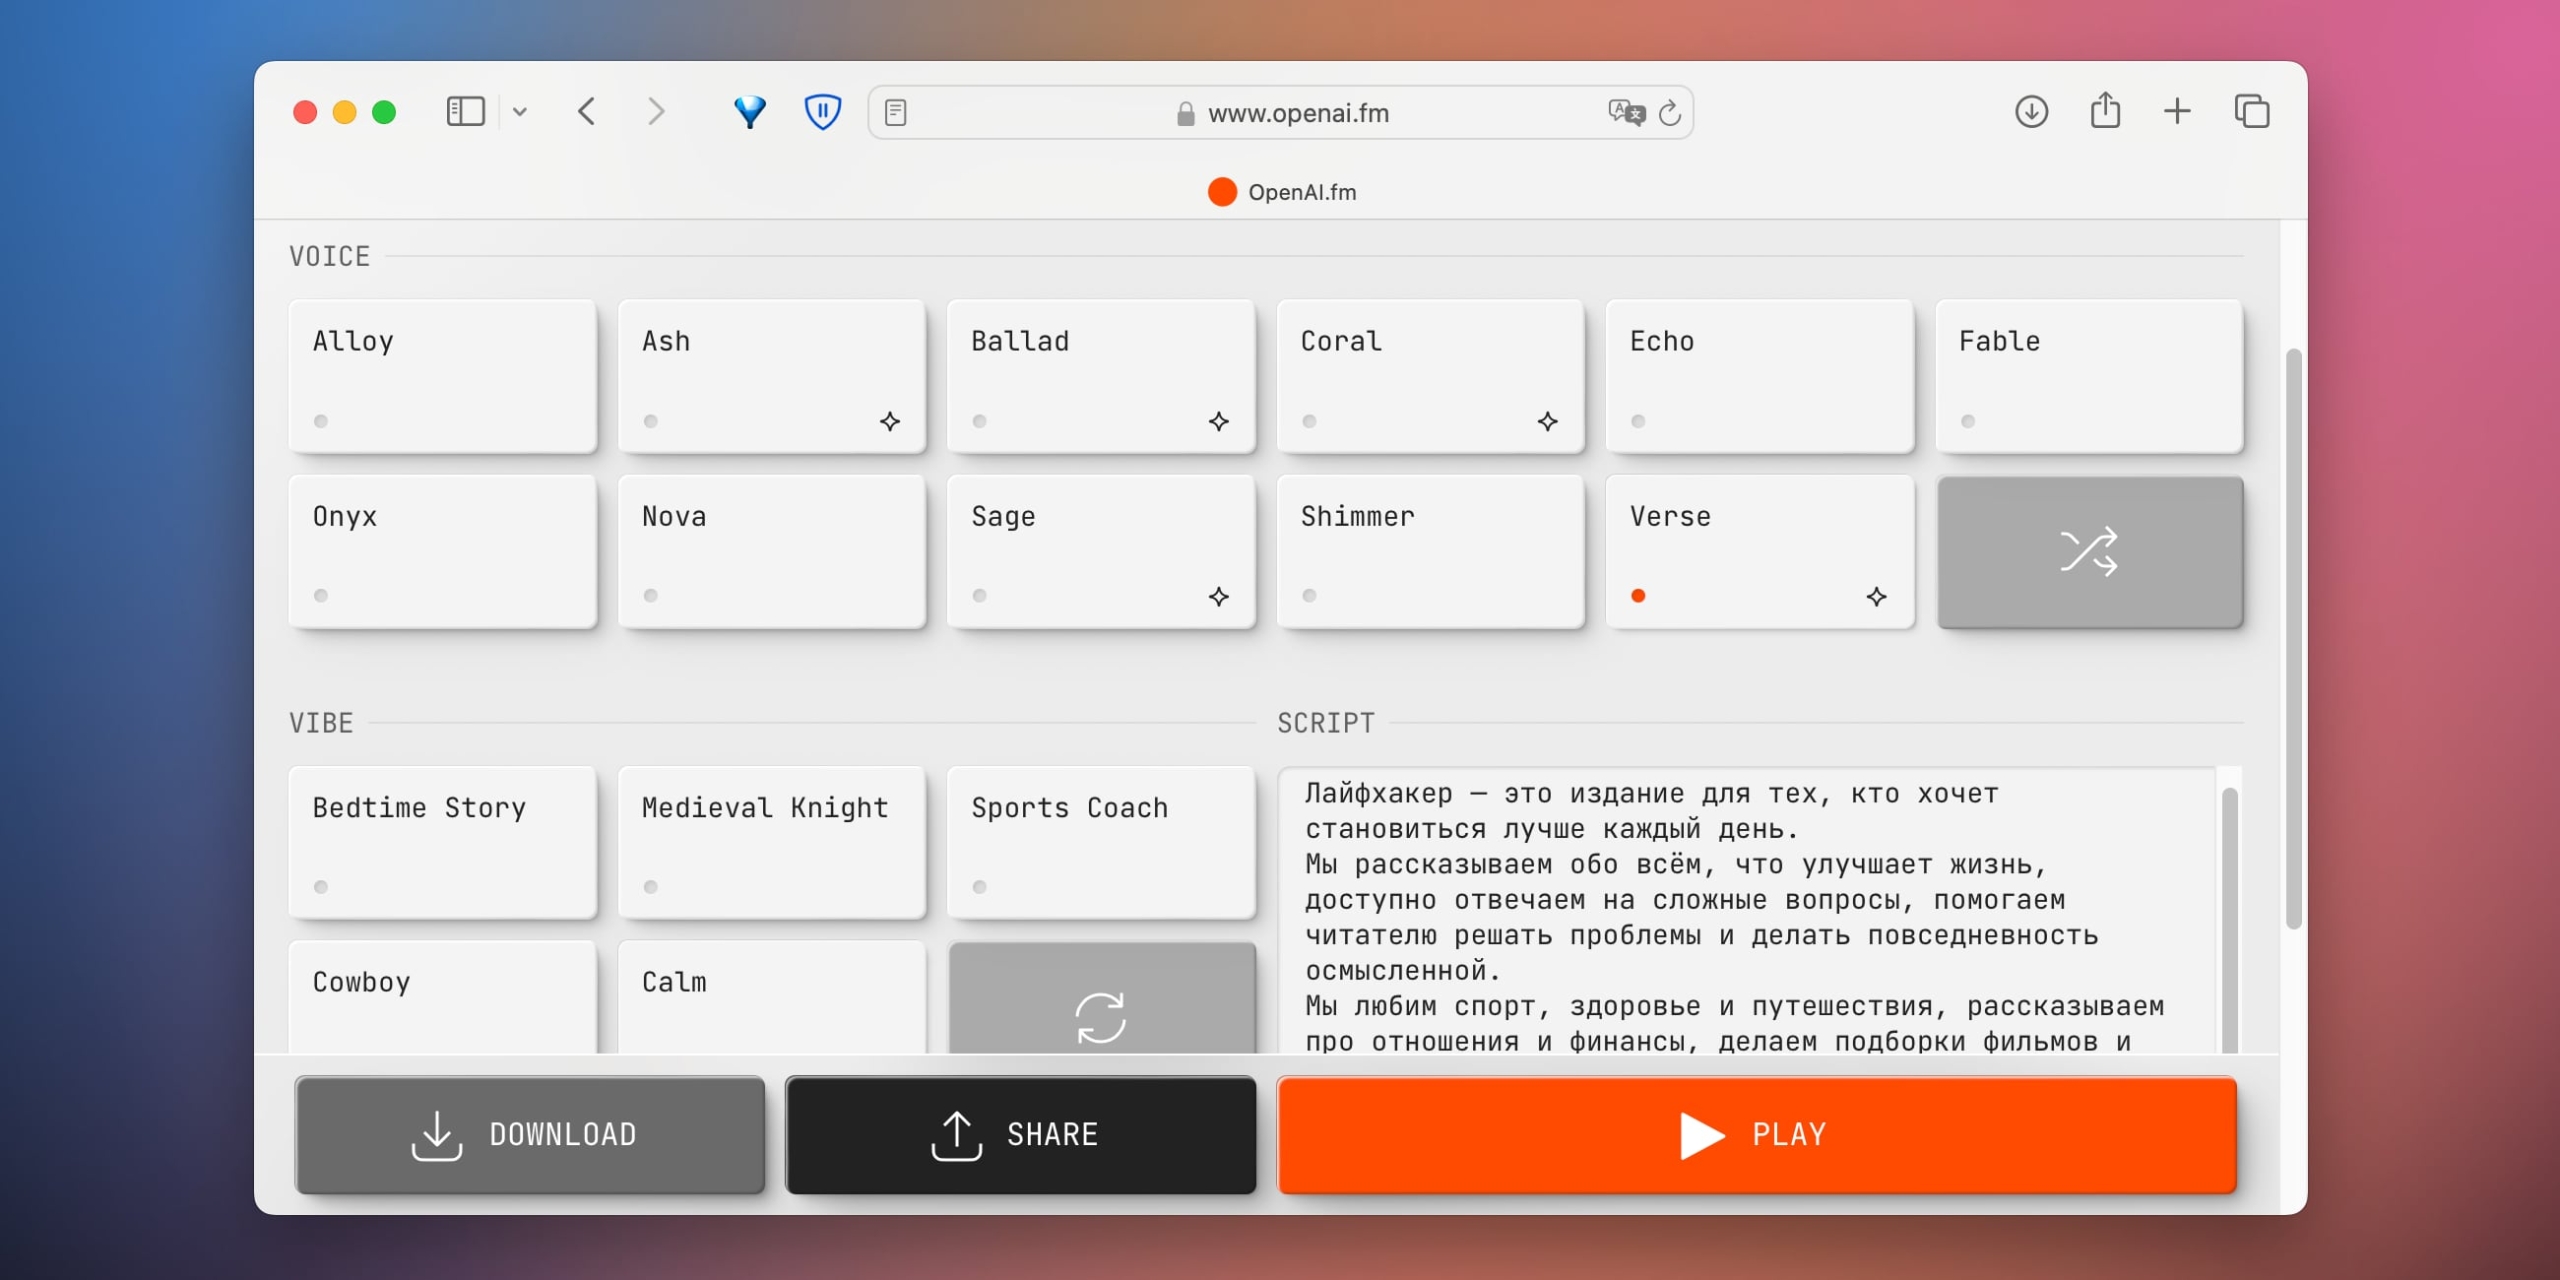Click the sparkle icon on Sage

click(1218, 596)
